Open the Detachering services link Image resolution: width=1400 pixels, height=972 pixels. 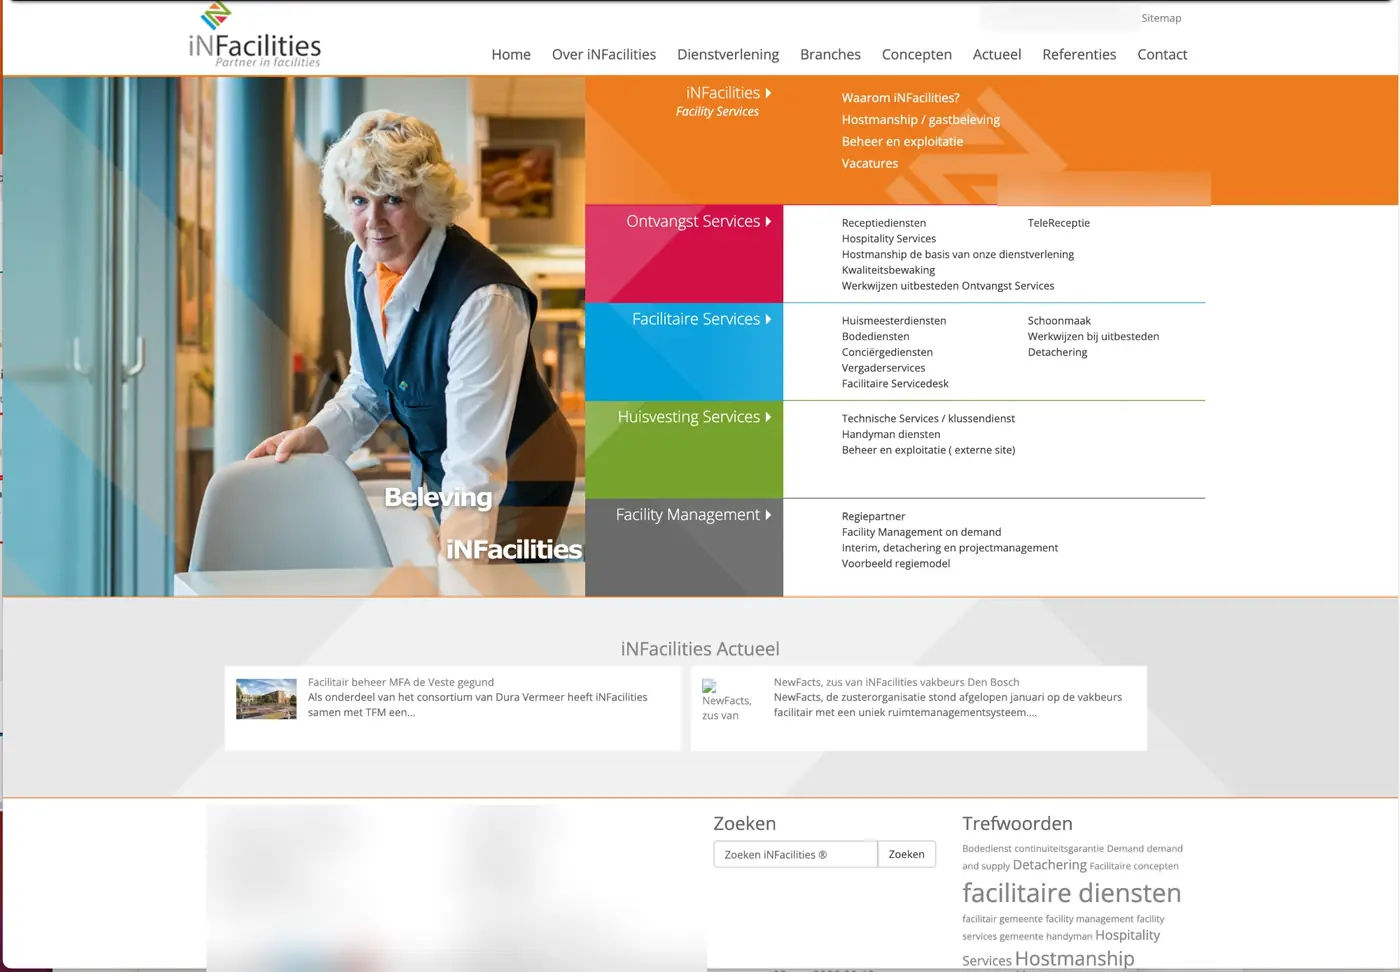coord(1057,353)
